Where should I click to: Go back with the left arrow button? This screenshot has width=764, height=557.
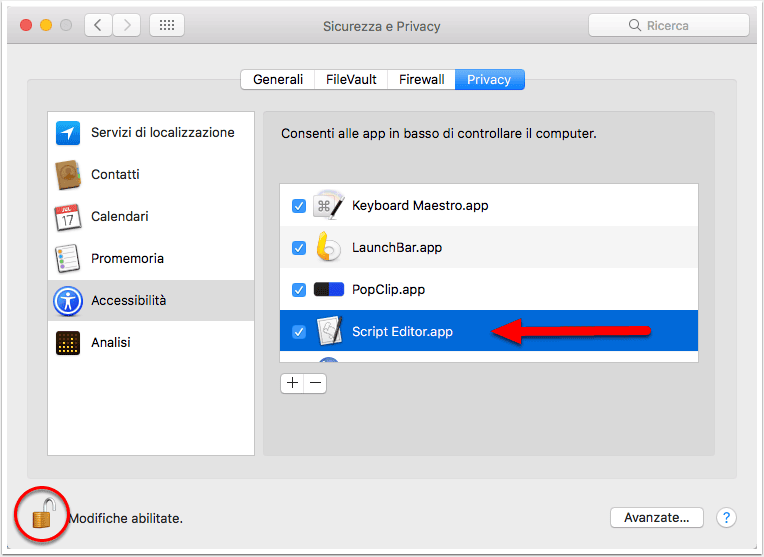[98, 25]
